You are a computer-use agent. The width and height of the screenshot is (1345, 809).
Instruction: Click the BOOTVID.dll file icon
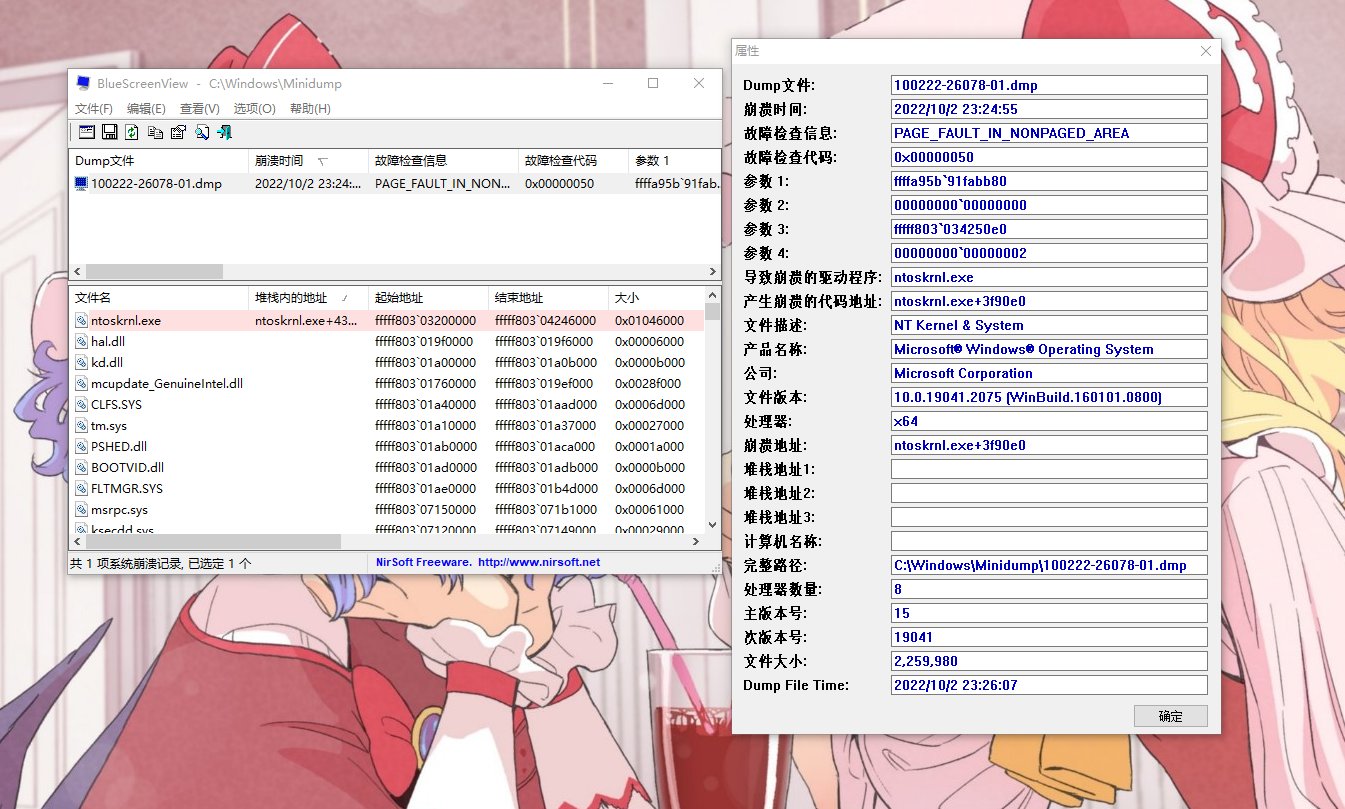click(81, 468)
